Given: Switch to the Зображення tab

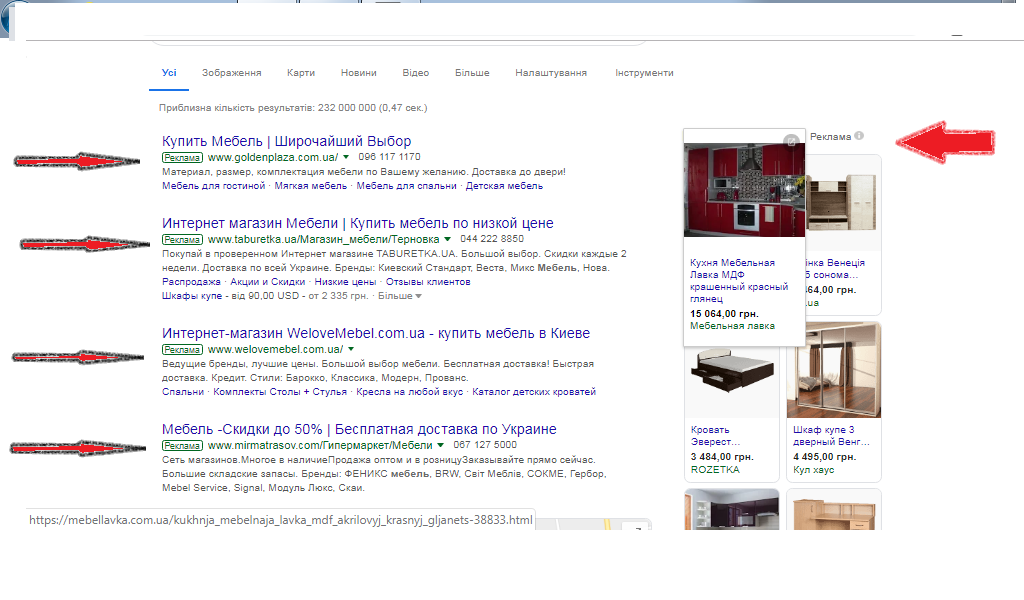Looking at the screenshot, I should click(x=231, y=72).
